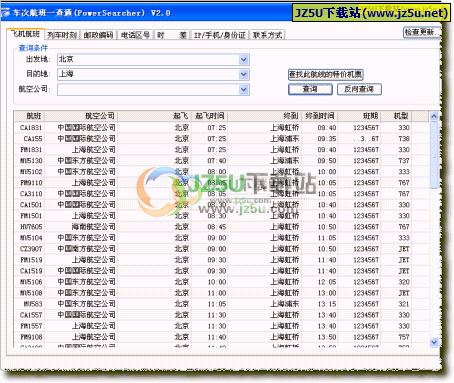Expand the 航空公司 airline dropdown
Viewport: 454px width, 383px height.
click(244, 89)
